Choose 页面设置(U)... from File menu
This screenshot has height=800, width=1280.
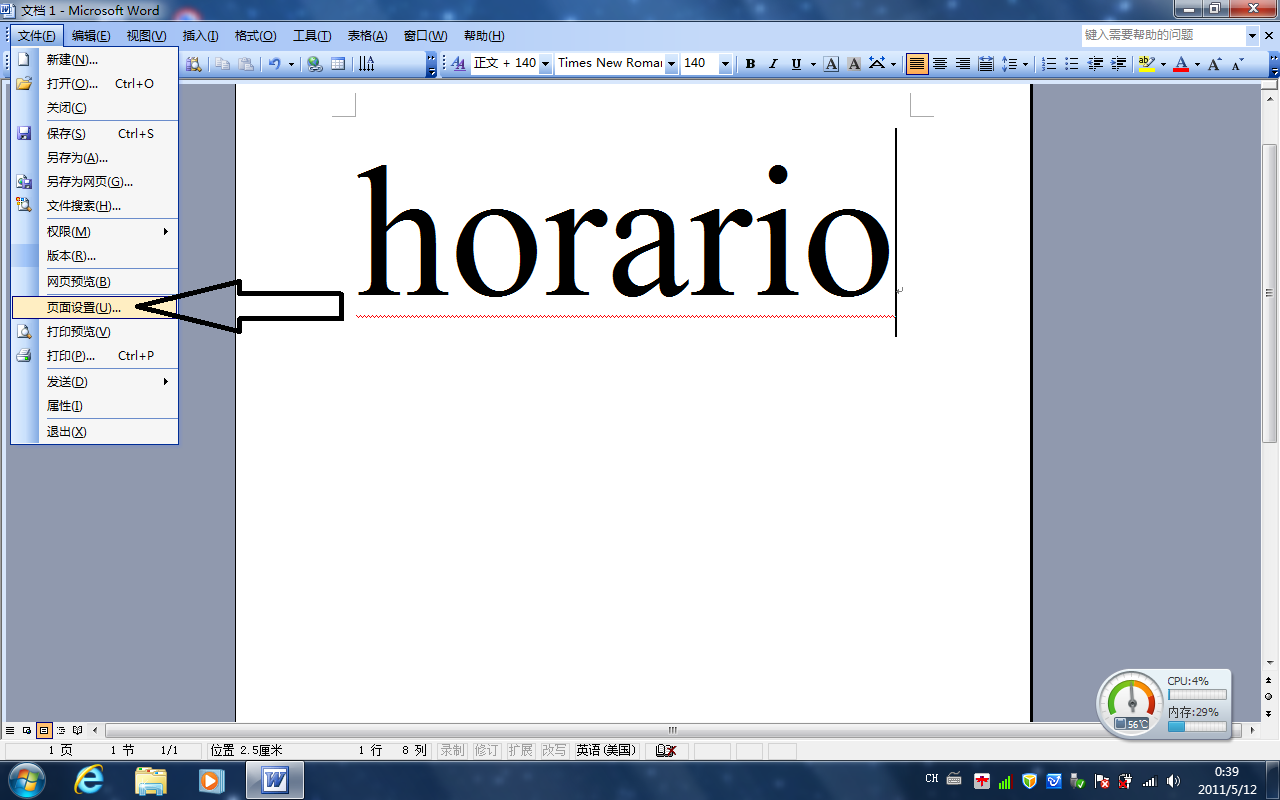pyautogui.click(x=84, y=307)
